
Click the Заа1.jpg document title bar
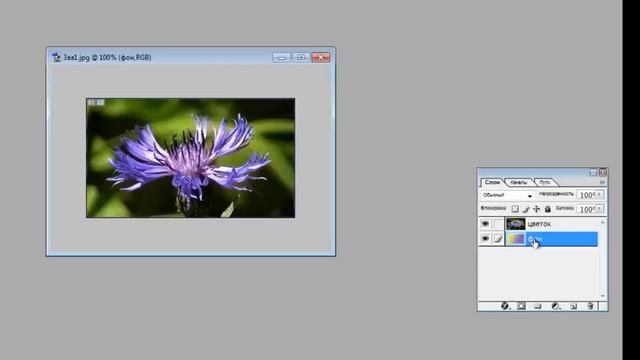click(x=191, y=57)
